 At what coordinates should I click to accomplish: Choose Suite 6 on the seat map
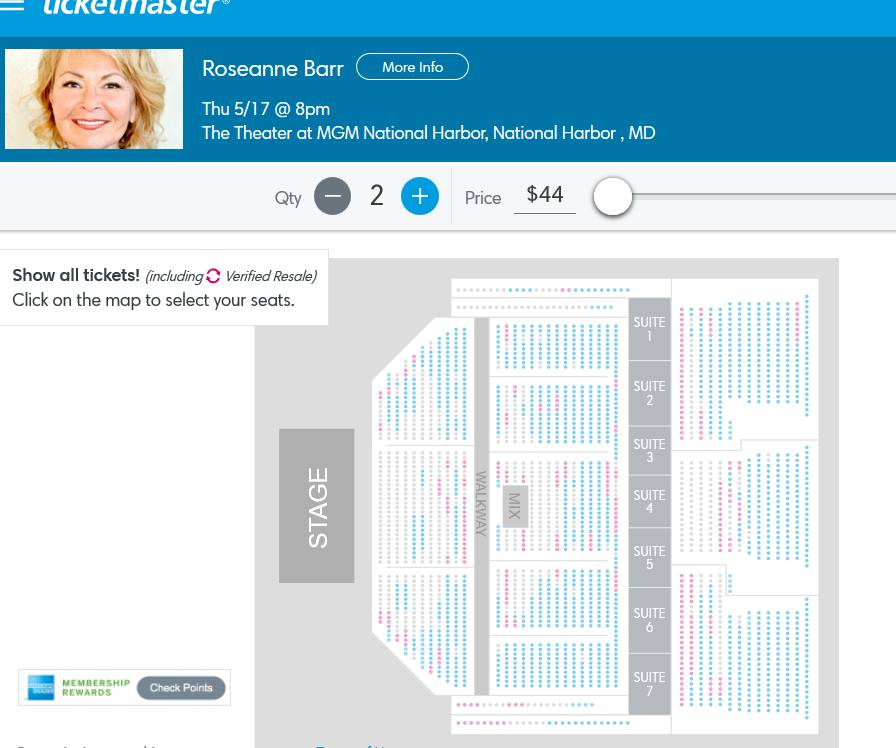(649, 620)
